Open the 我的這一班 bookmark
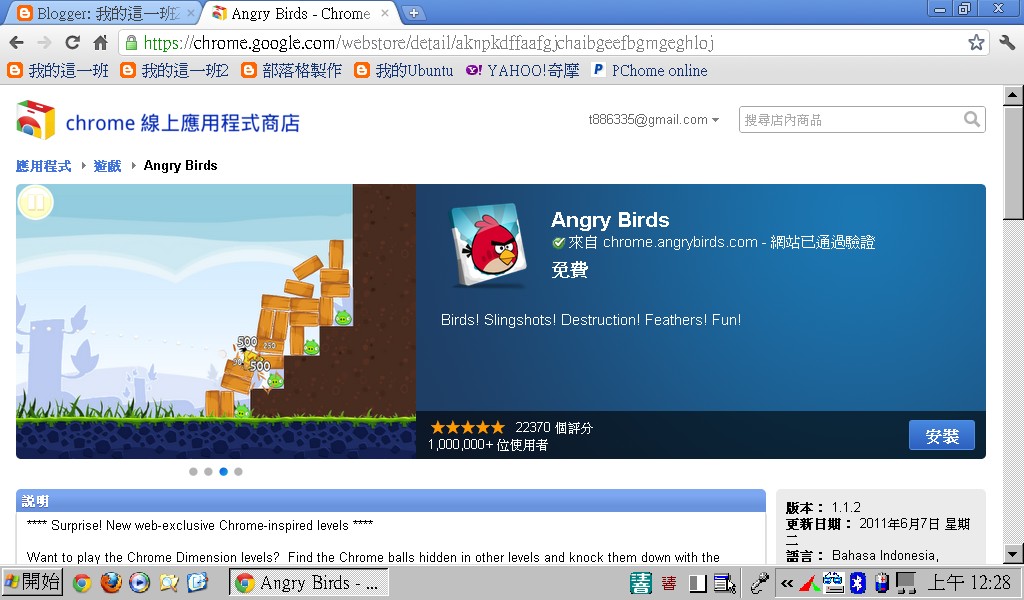1024x600 pixels. point(58,71)
